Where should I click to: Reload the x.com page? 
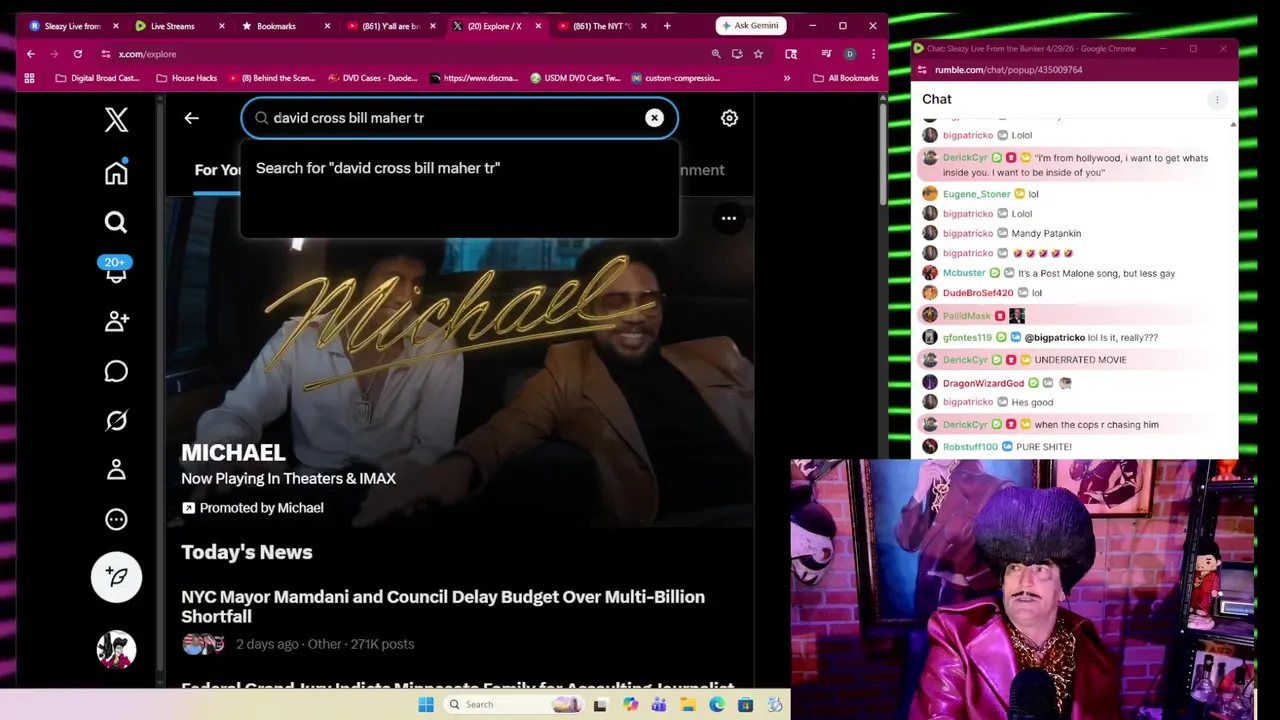(78, 54)
